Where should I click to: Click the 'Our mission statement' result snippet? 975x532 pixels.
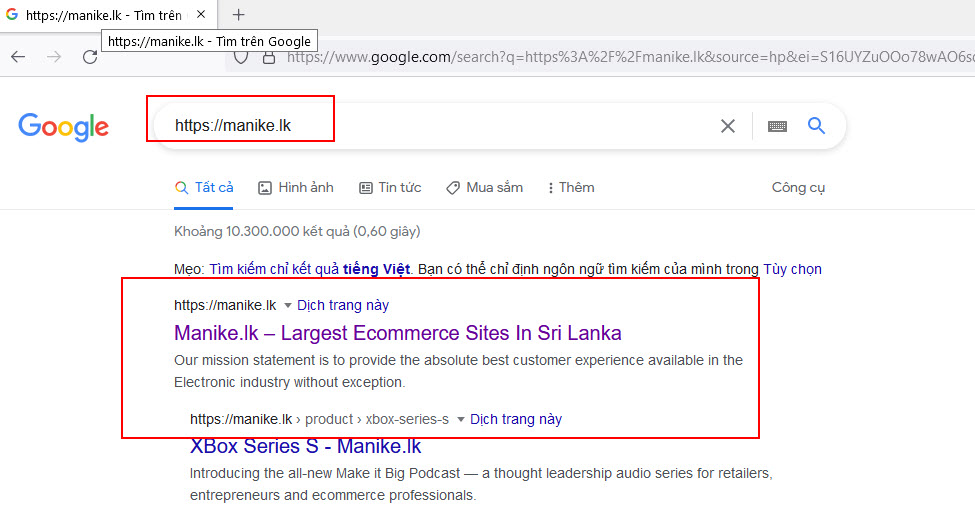pyautogui.click(x=458, y=371)
